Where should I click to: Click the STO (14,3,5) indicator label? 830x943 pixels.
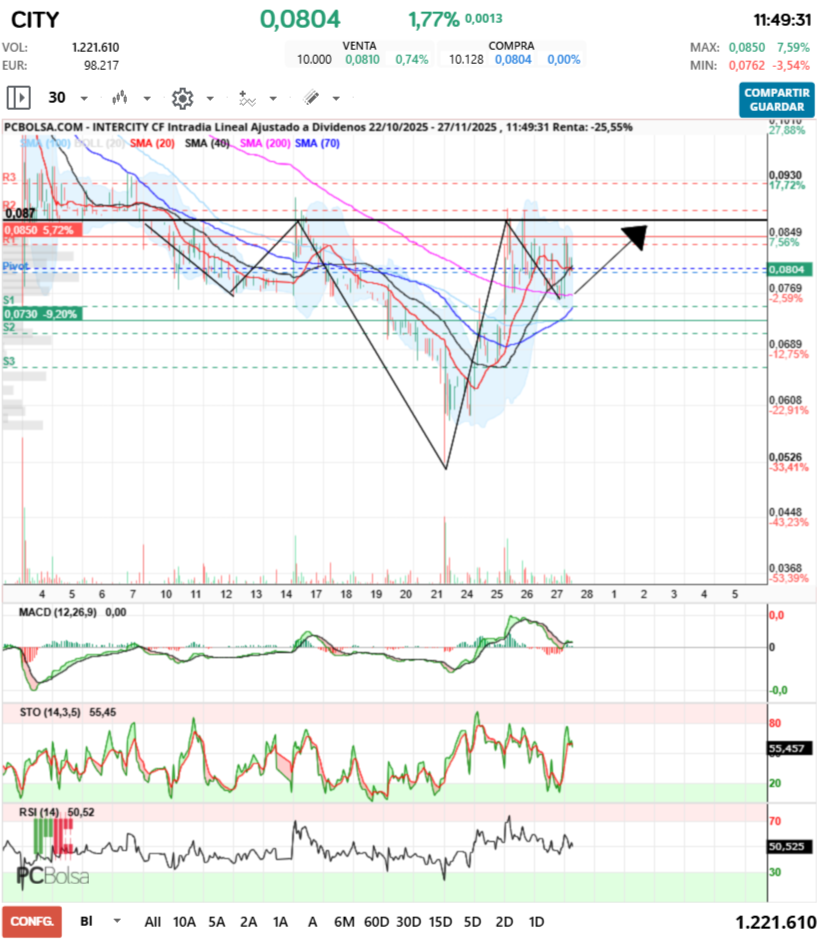tap(50, 712)
